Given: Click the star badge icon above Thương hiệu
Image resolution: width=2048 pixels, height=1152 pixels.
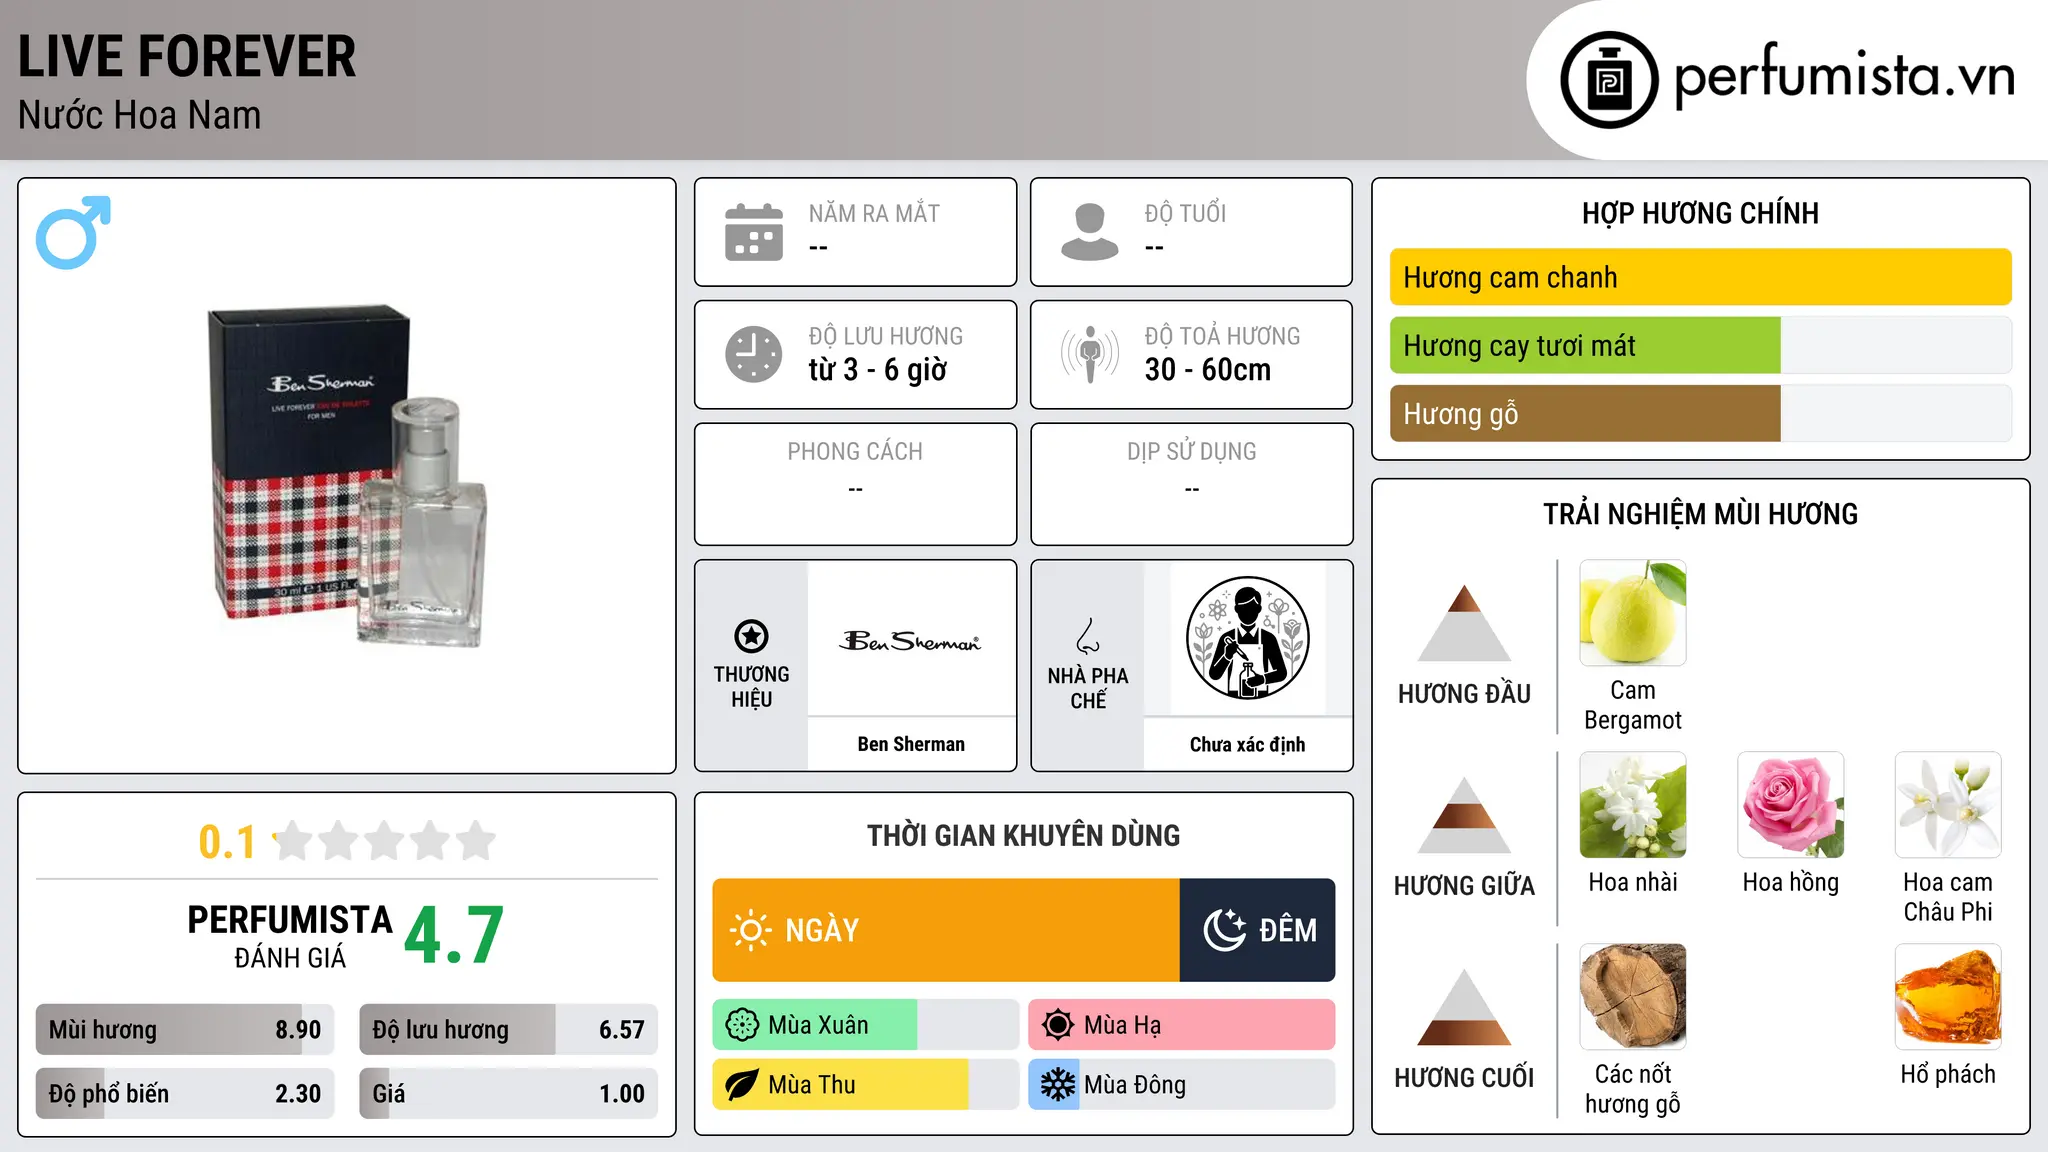Looking at the screenshot, I should [751, 636].
